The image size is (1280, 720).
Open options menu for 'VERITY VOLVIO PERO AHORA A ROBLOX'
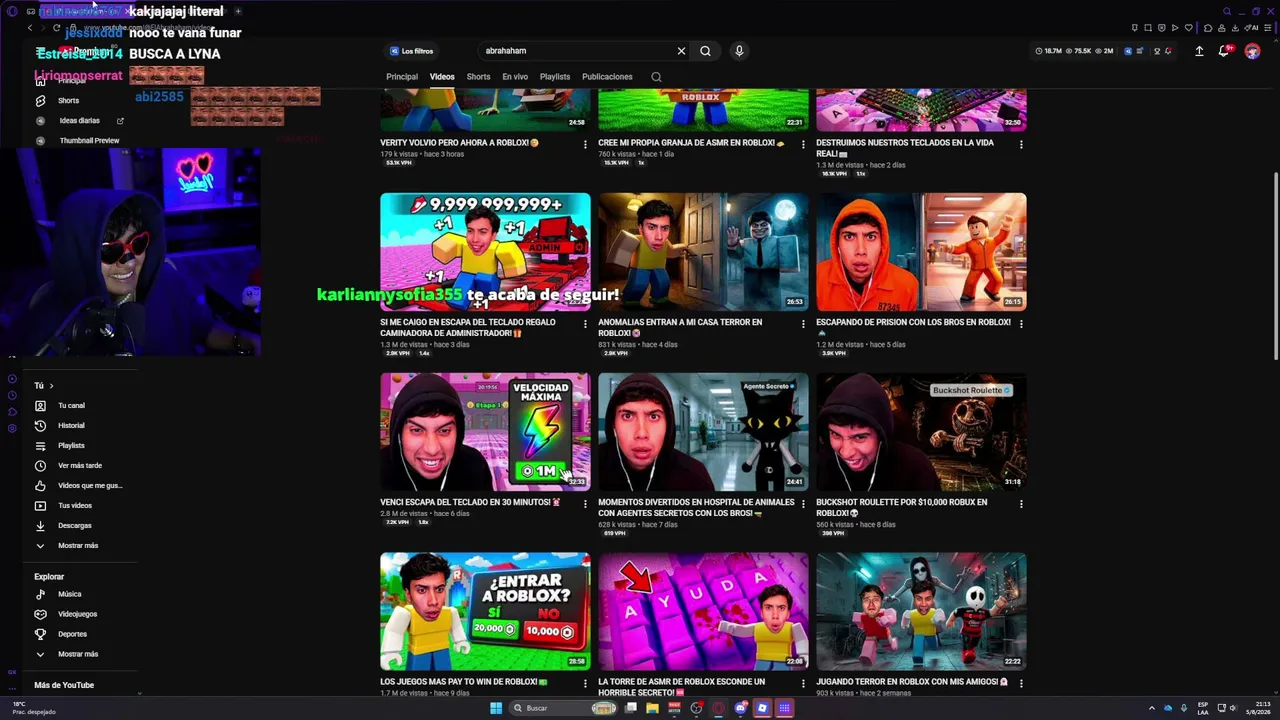click(x=585, y=144)
